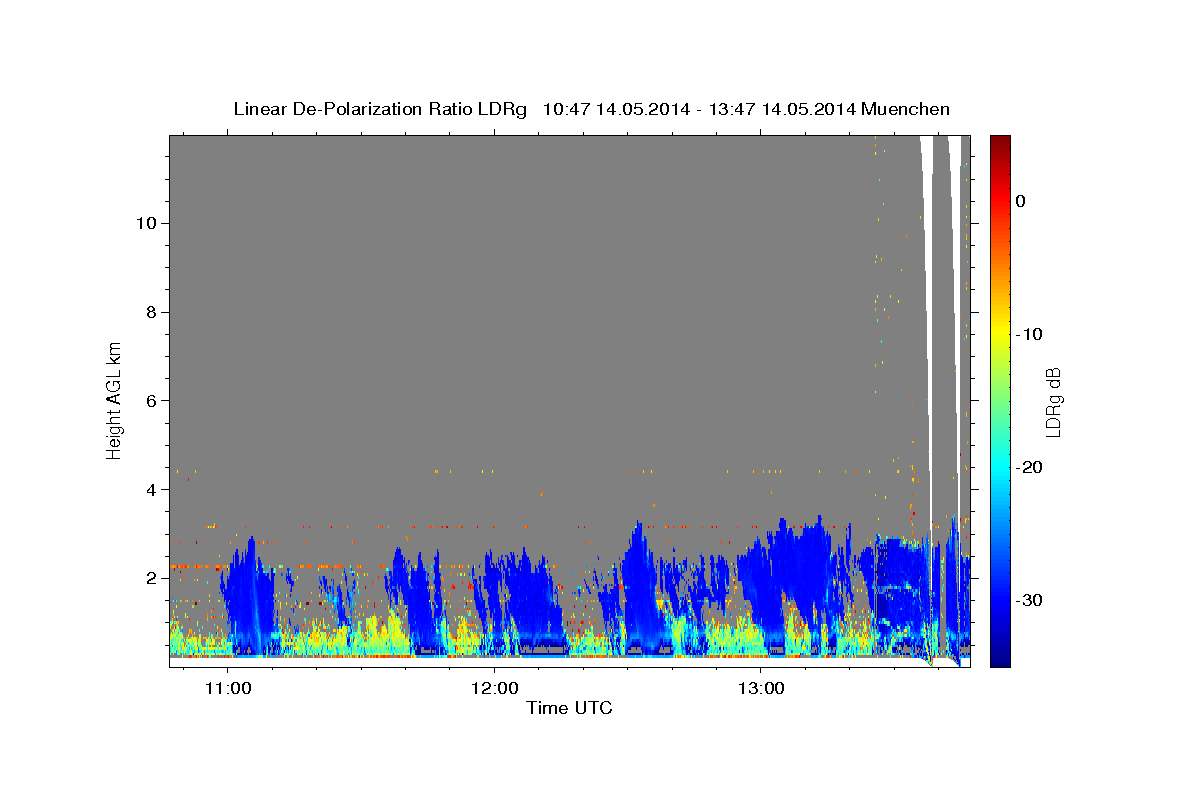Click the '11:00' time tick label

[229, 688]
